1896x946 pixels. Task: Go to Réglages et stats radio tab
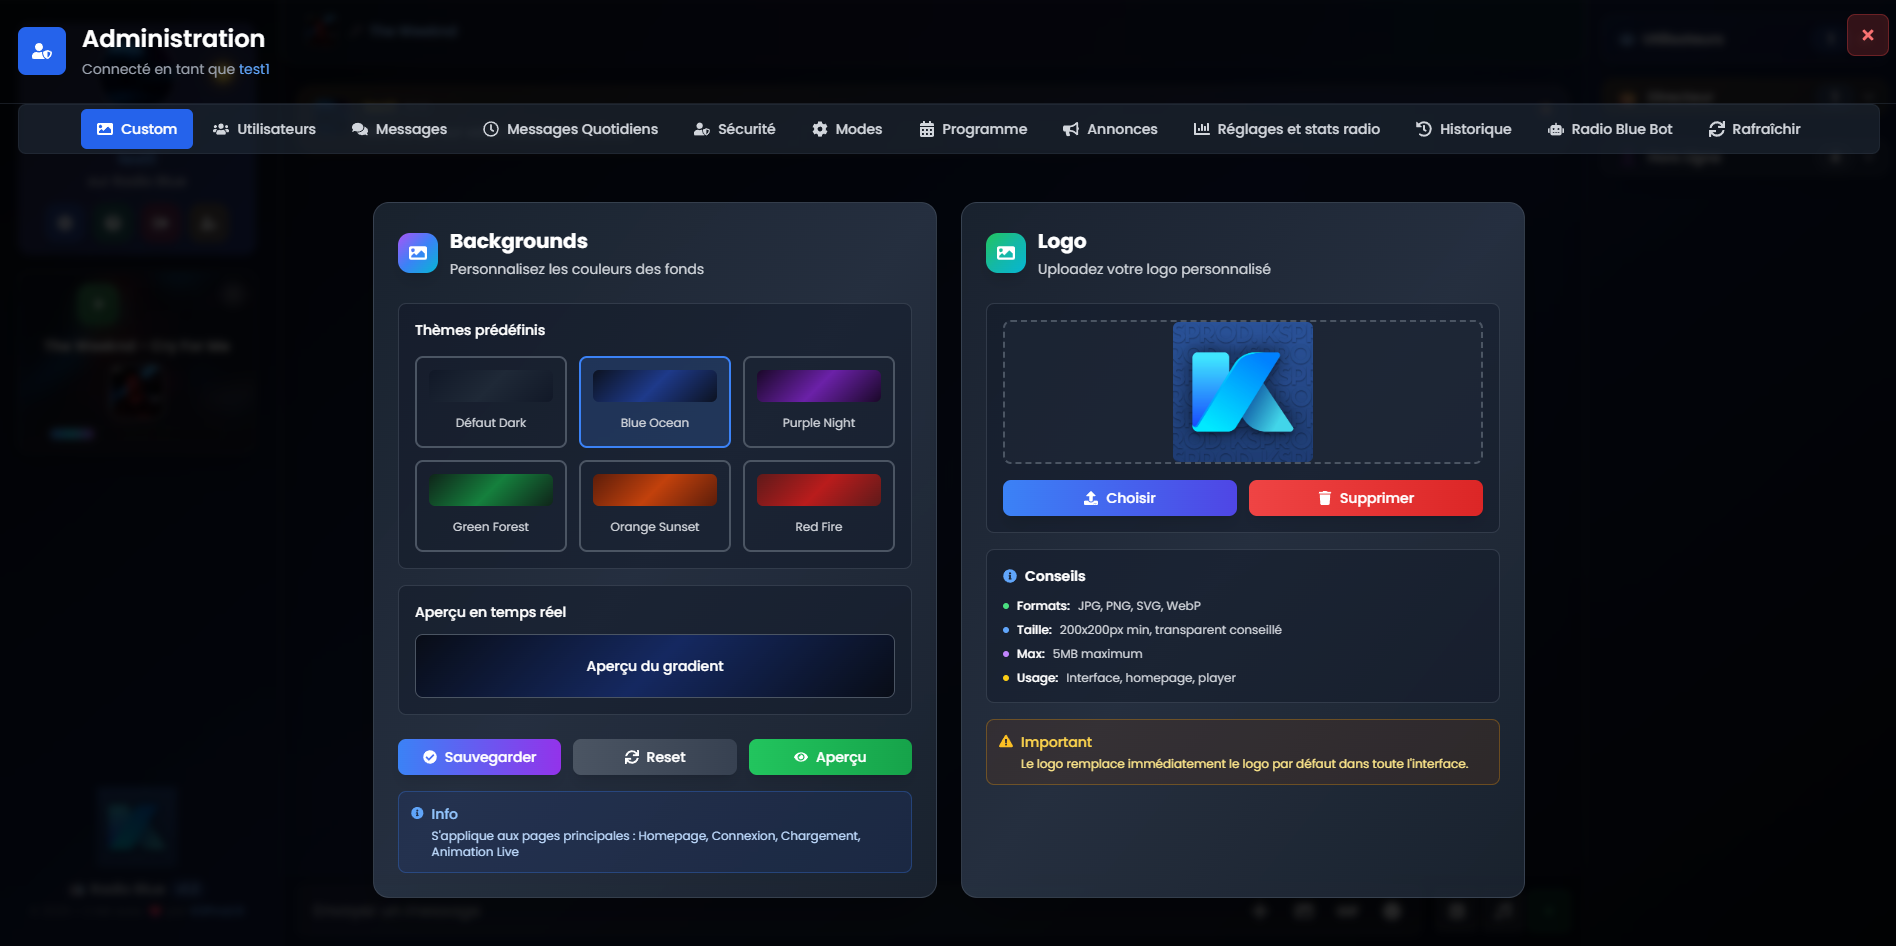[x=1286, y=129]
